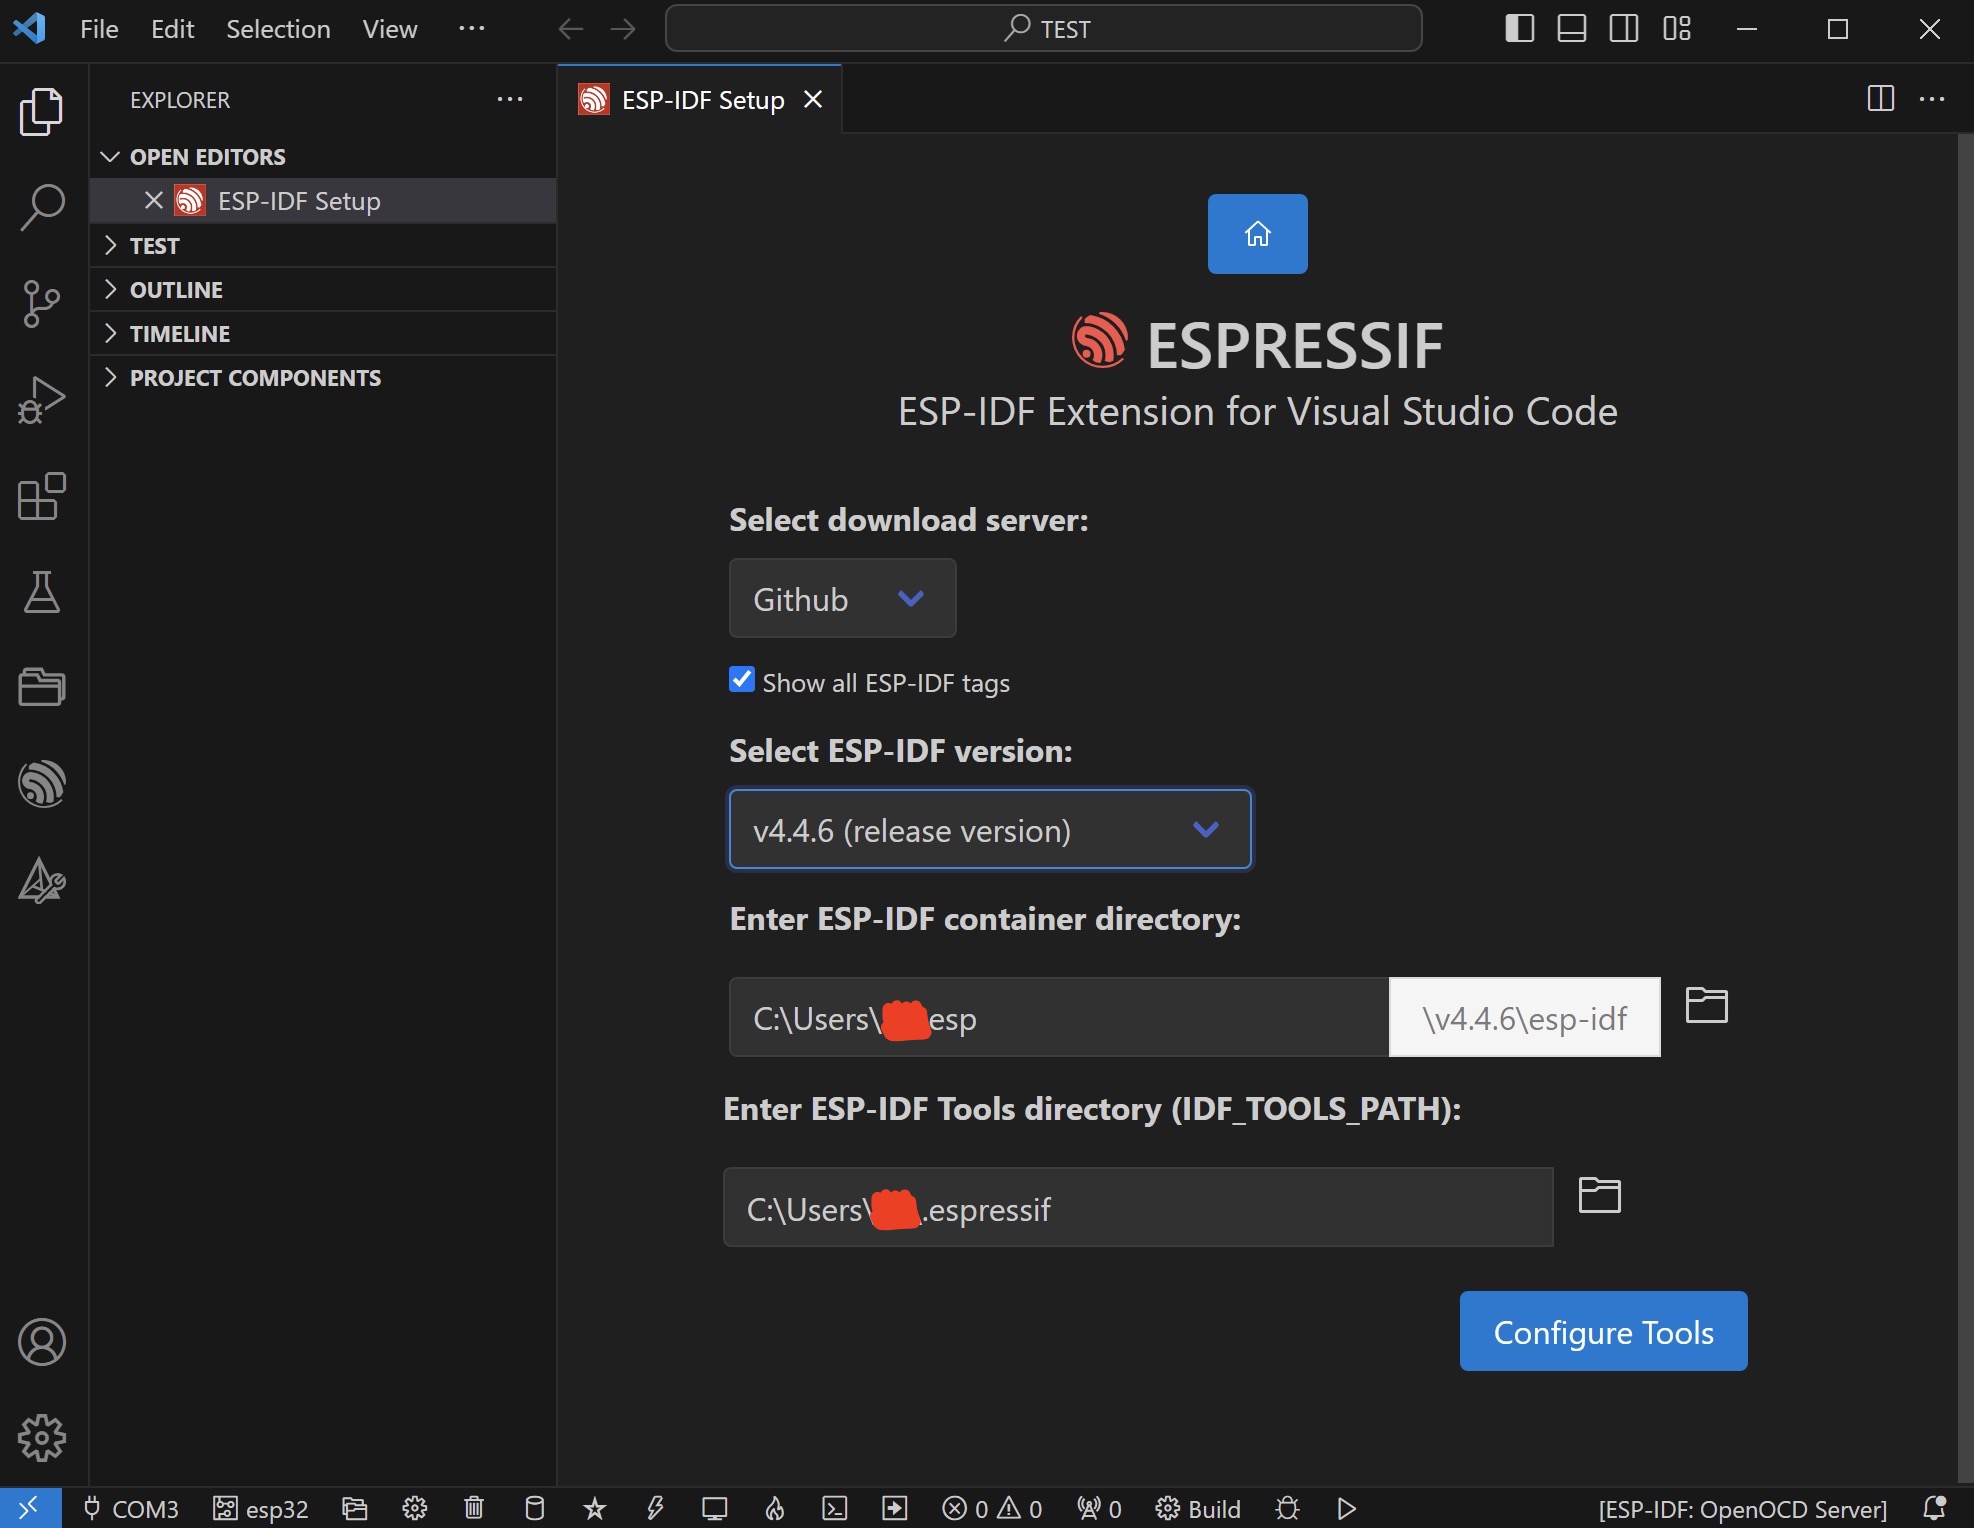Image resolution: width=1974 pixels, height=1528 pixels.
Task: Click the ESP-IDF Tools directory input field
Action: pos(1139,1206)
